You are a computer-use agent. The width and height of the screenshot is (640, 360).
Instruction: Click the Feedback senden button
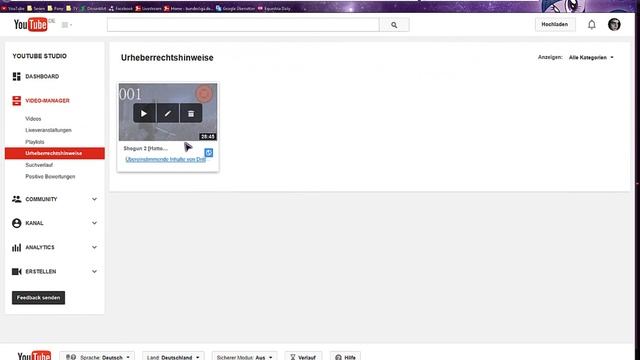[38, 298]
